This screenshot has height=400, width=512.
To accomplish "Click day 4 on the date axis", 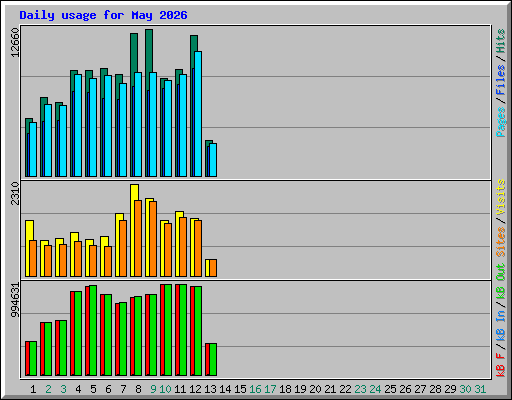I will tap(78, 389).
